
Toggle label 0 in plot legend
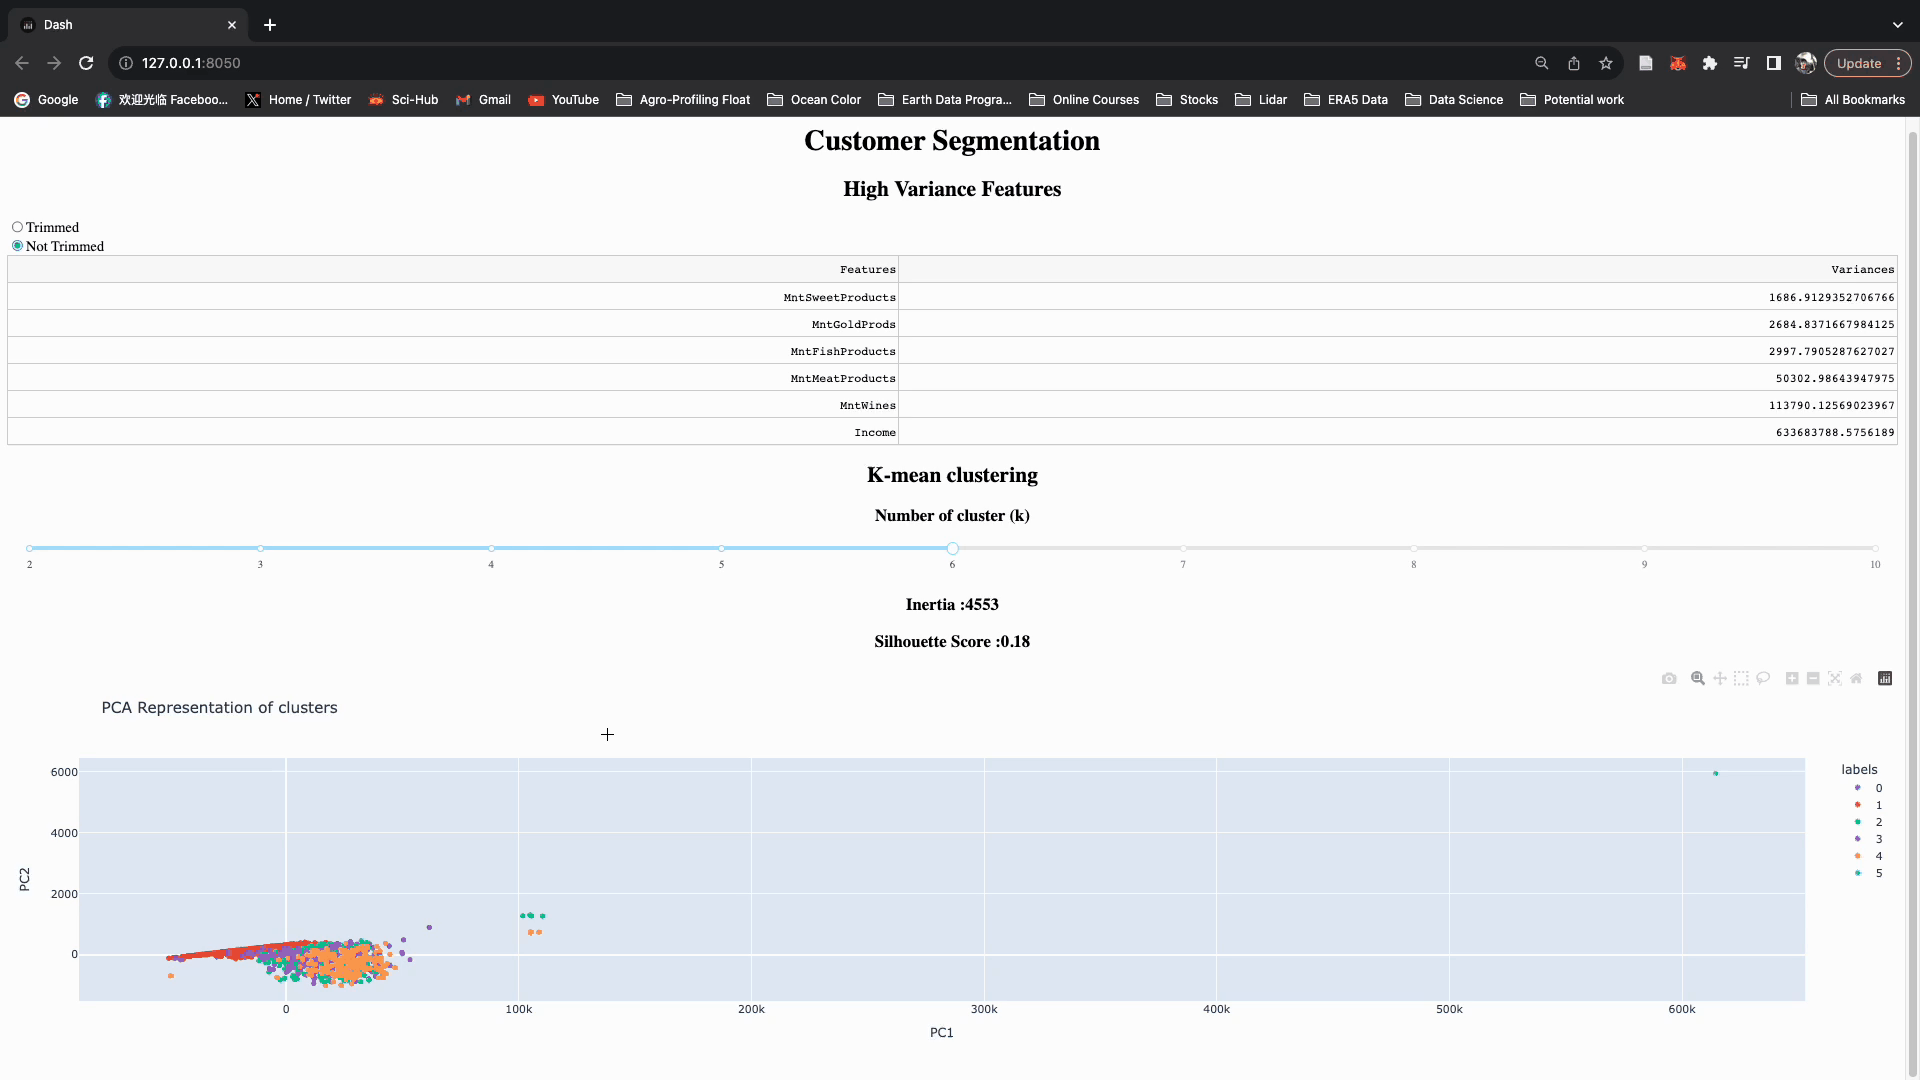[1868, 788]
